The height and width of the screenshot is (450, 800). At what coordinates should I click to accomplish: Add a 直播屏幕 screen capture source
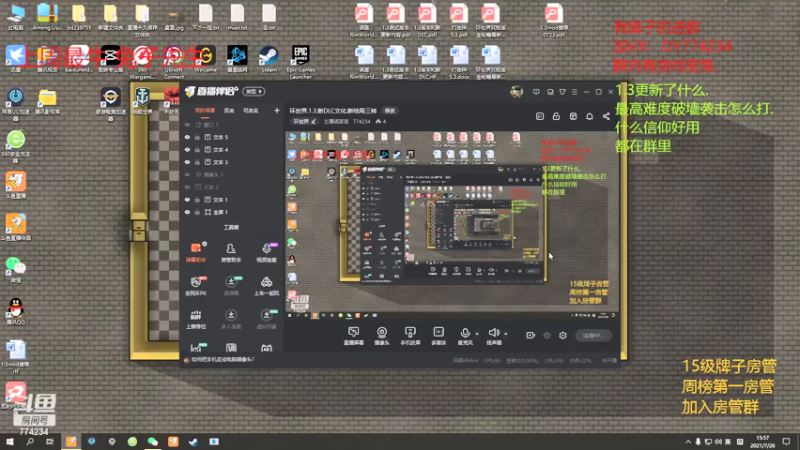[x=354, y=336]
